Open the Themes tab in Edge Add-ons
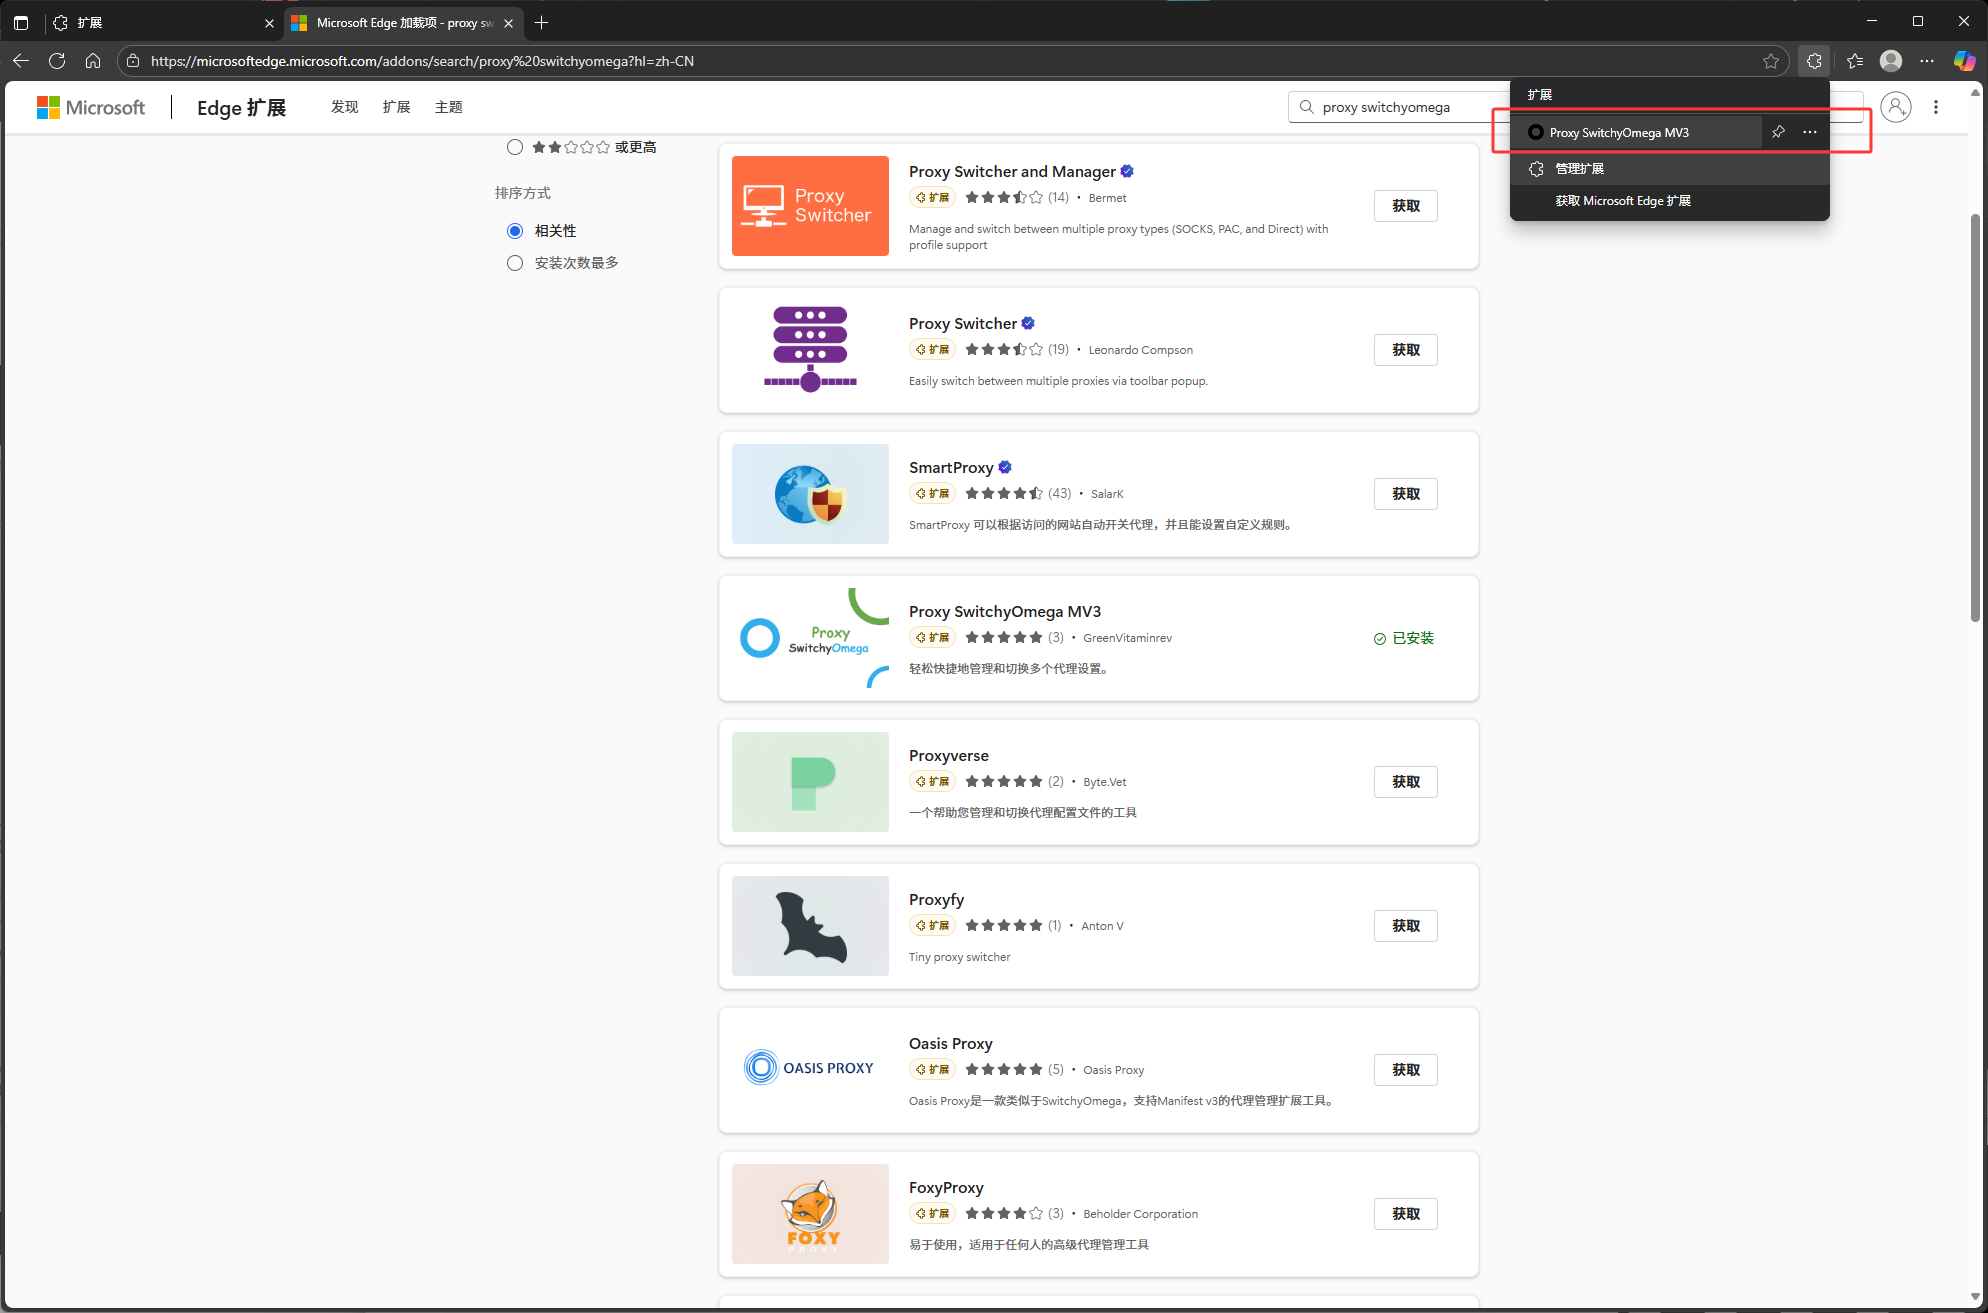This screenshot has height=1313, width=1988. 448,107
